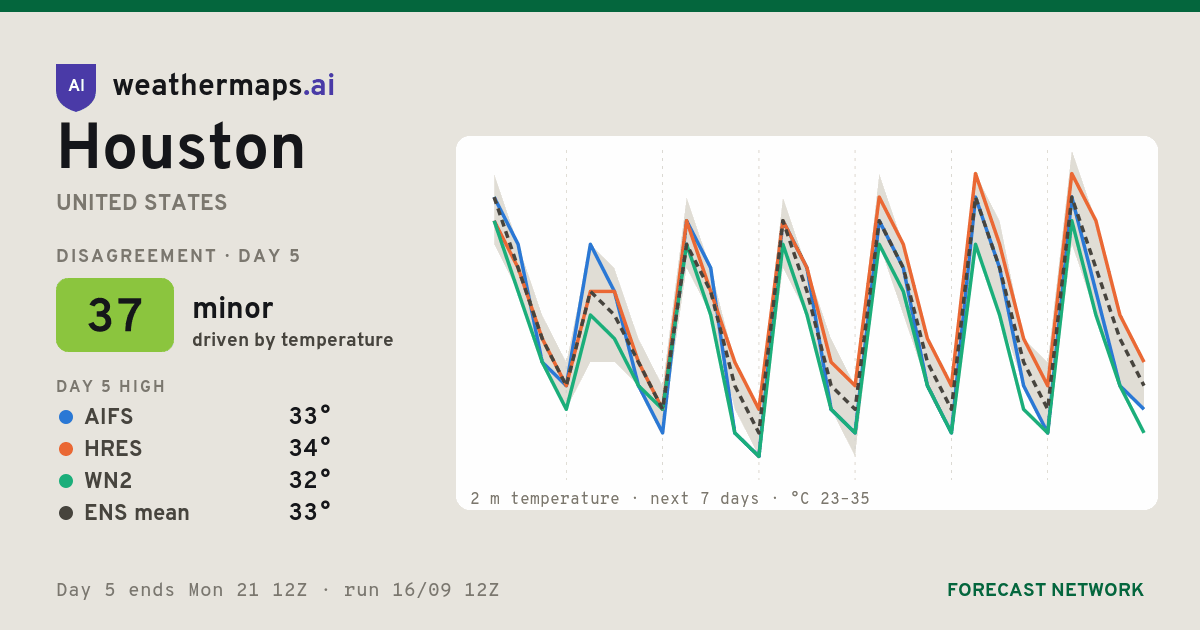
Task: Click the HRES 34° high value
Action: pos(310,448)
